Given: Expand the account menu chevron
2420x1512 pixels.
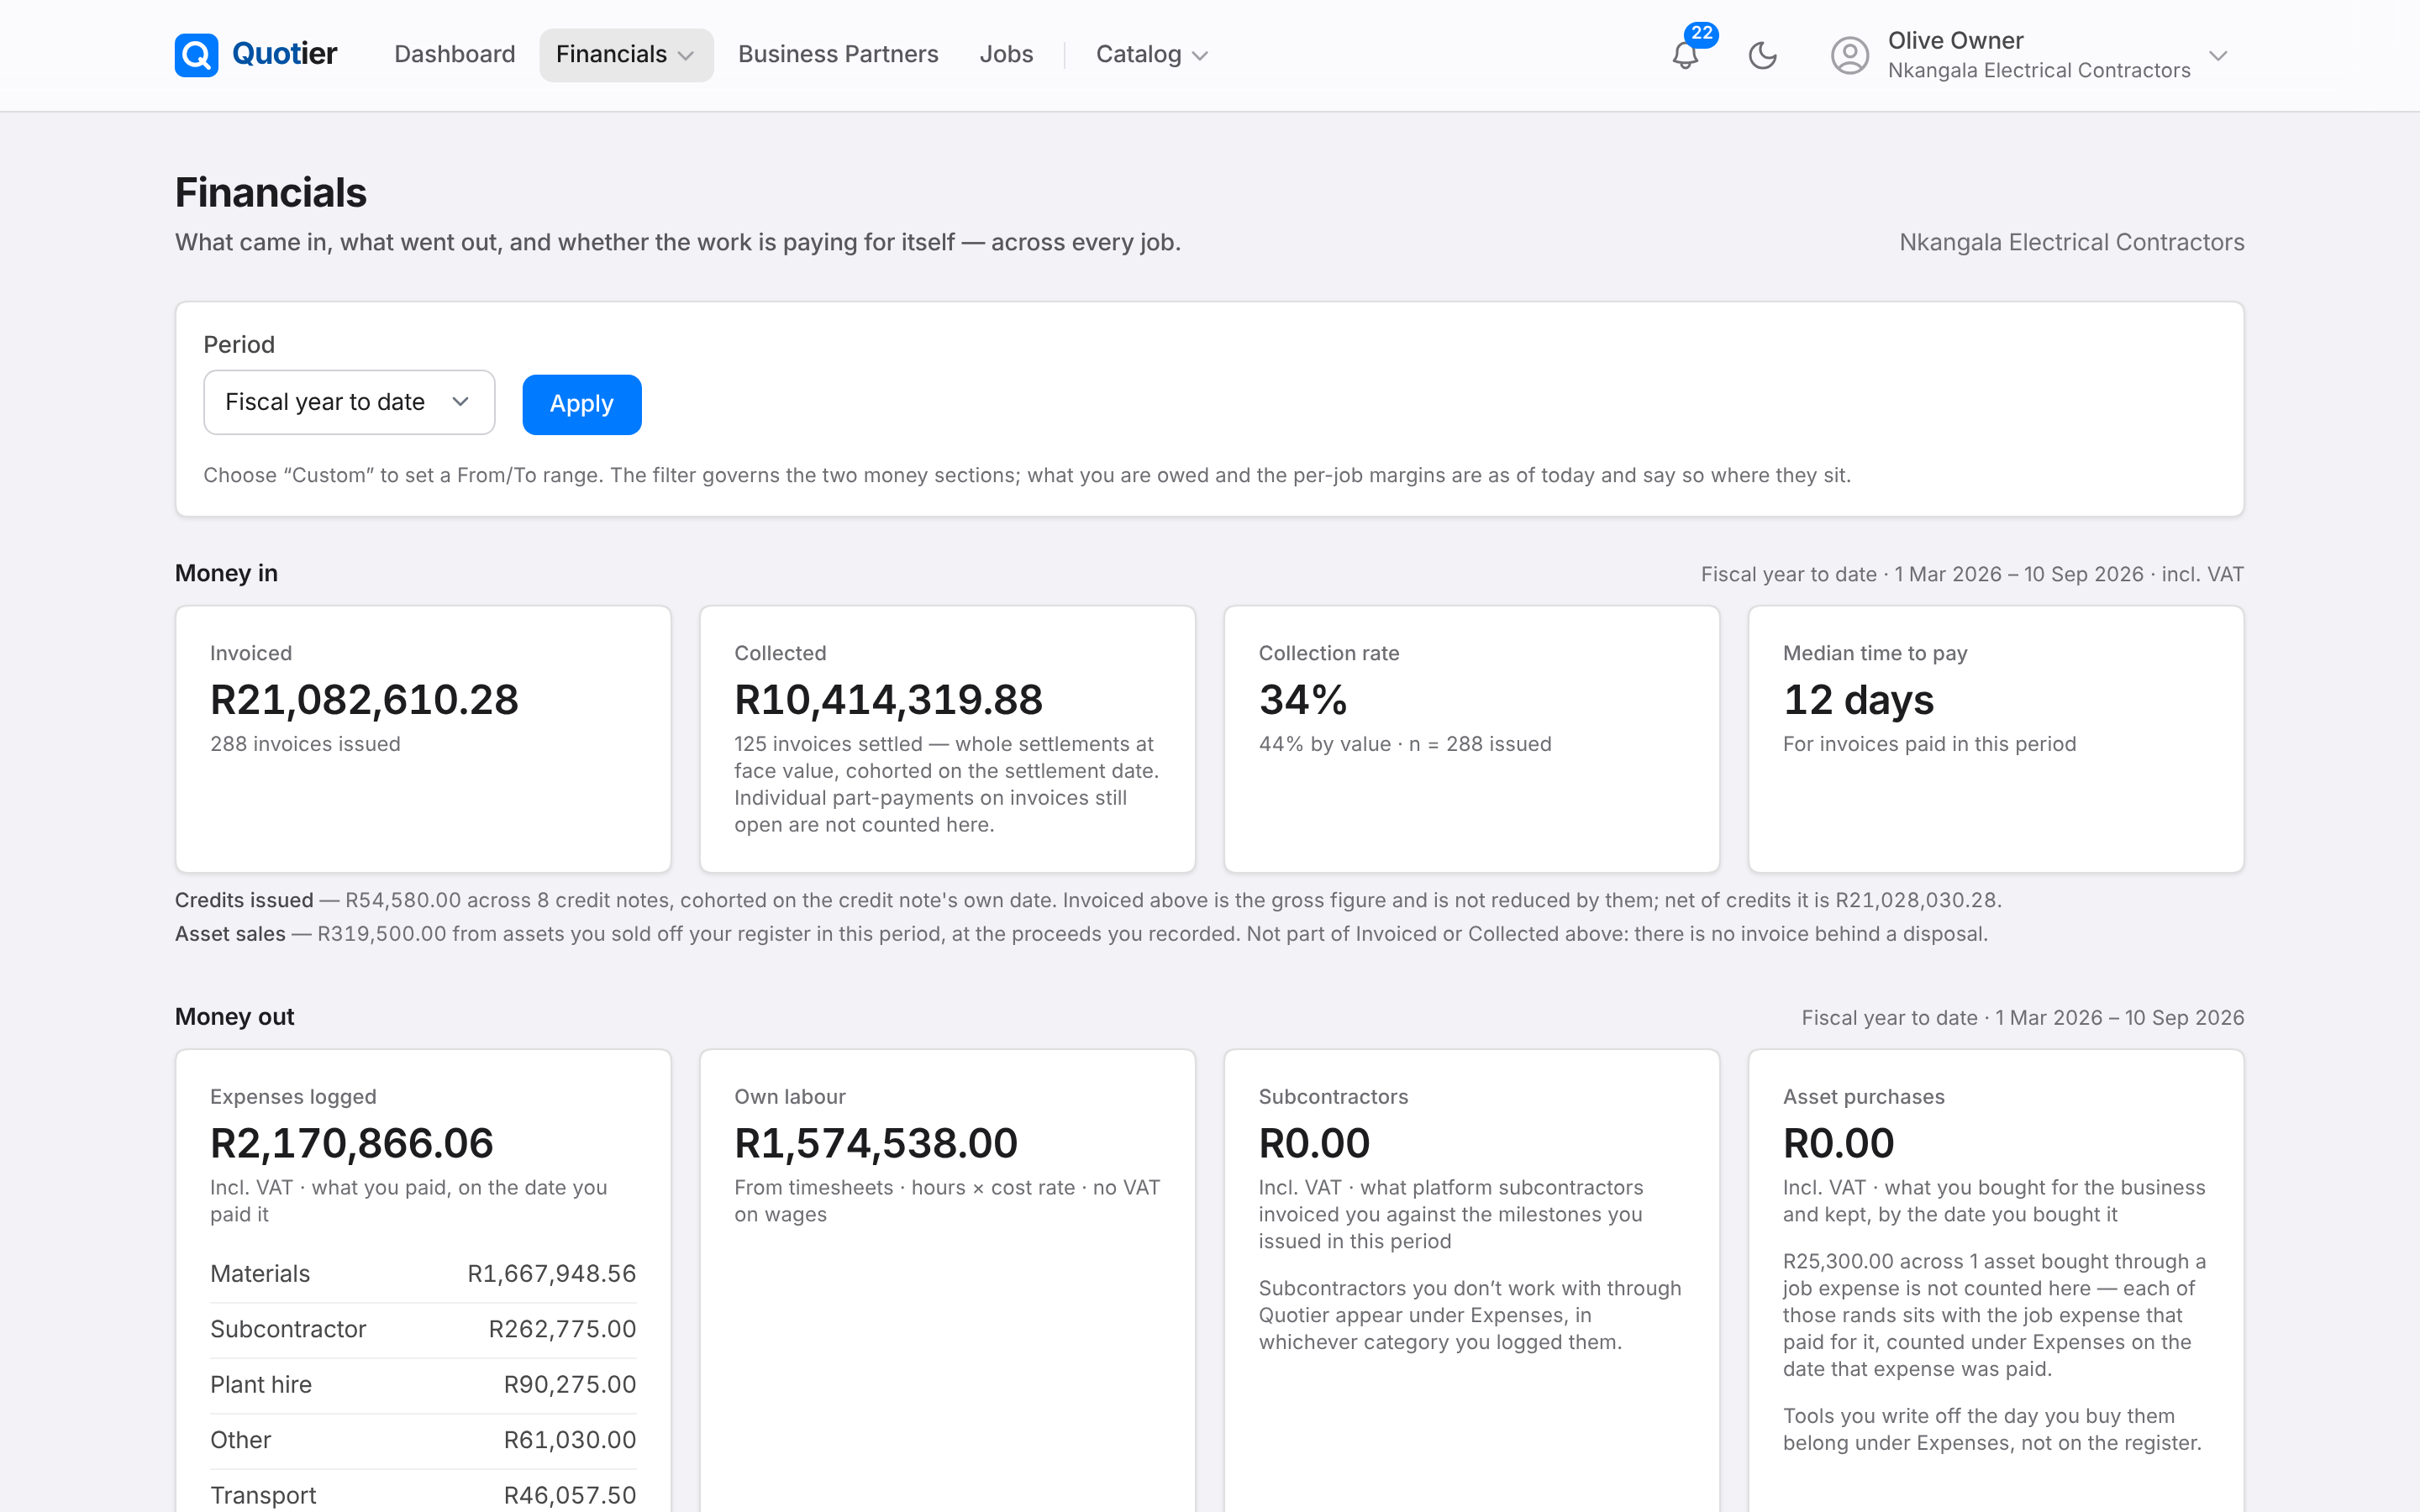Looking at the screenshot, I should 2218,55.
